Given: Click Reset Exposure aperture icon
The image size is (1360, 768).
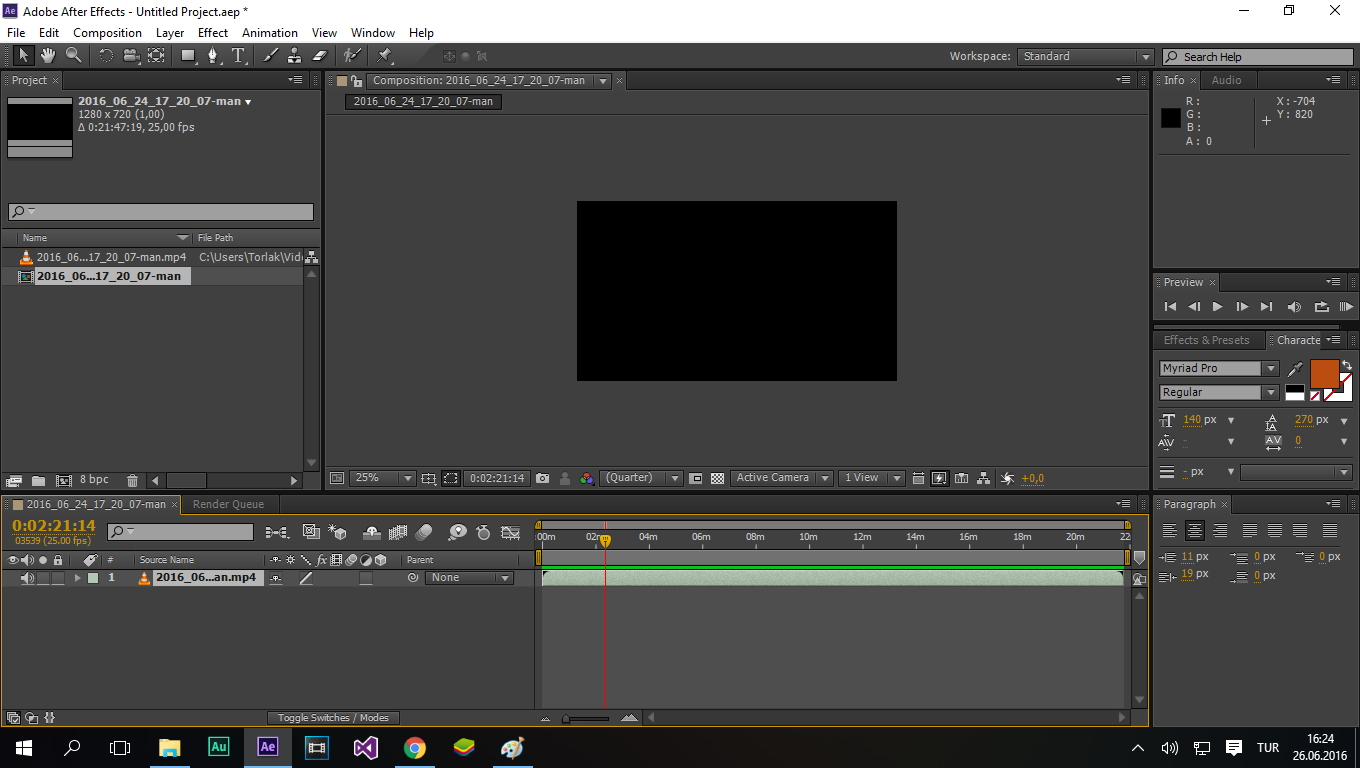Looking at the screenshot, I should 1007,478.
